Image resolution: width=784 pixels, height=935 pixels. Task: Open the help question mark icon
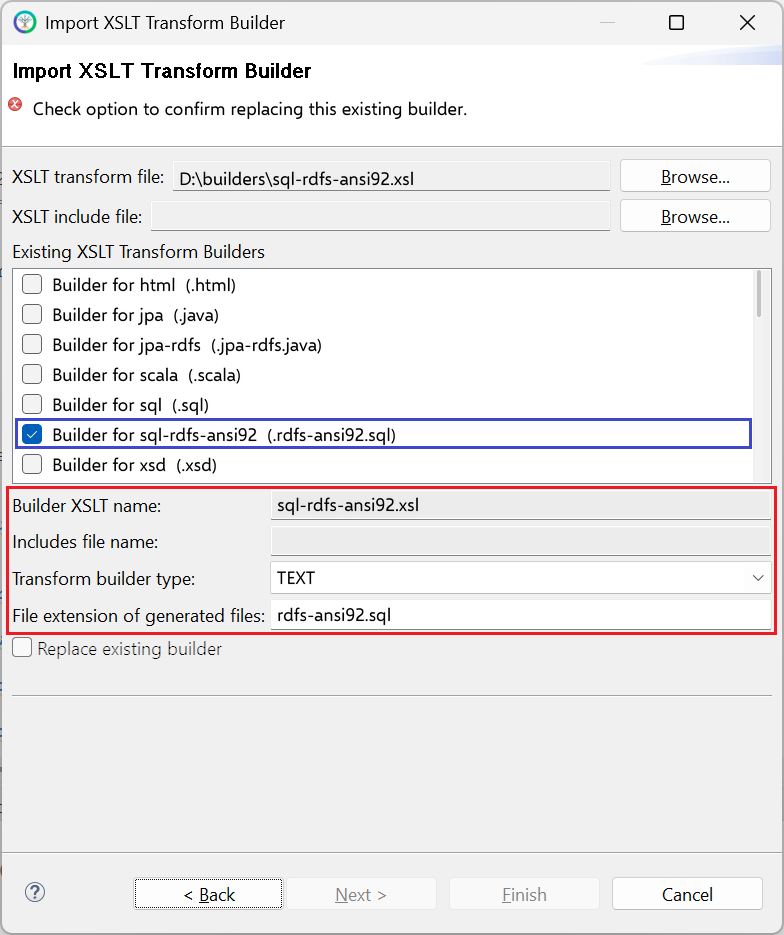point(35,893)
